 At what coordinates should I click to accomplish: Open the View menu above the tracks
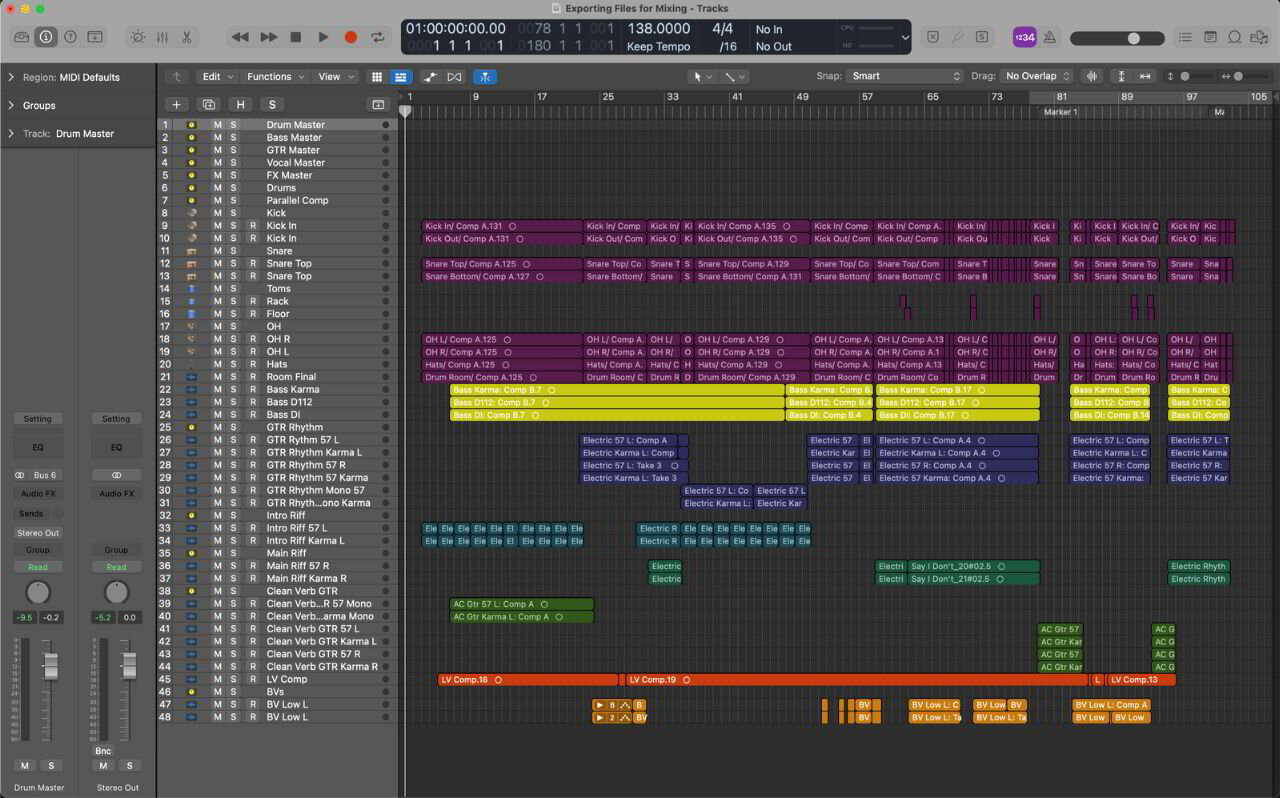(330, 76)
